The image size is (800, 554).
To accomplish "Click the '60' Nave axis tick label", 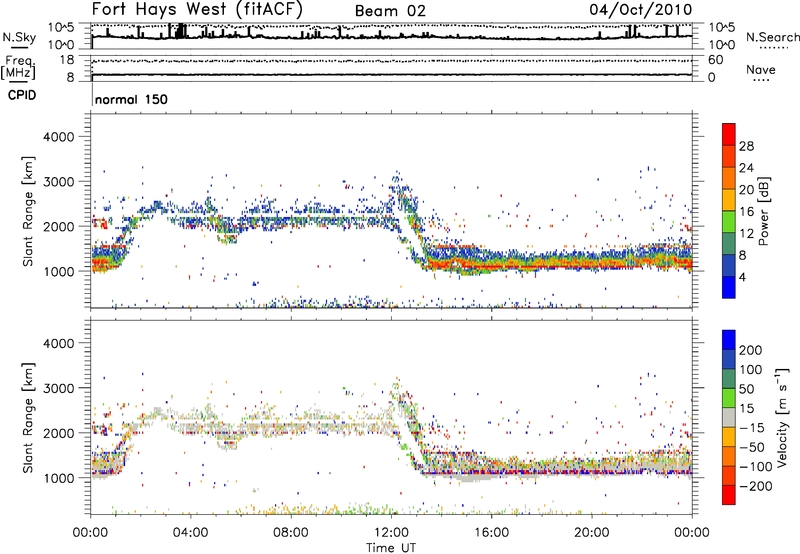I will 715,60.
